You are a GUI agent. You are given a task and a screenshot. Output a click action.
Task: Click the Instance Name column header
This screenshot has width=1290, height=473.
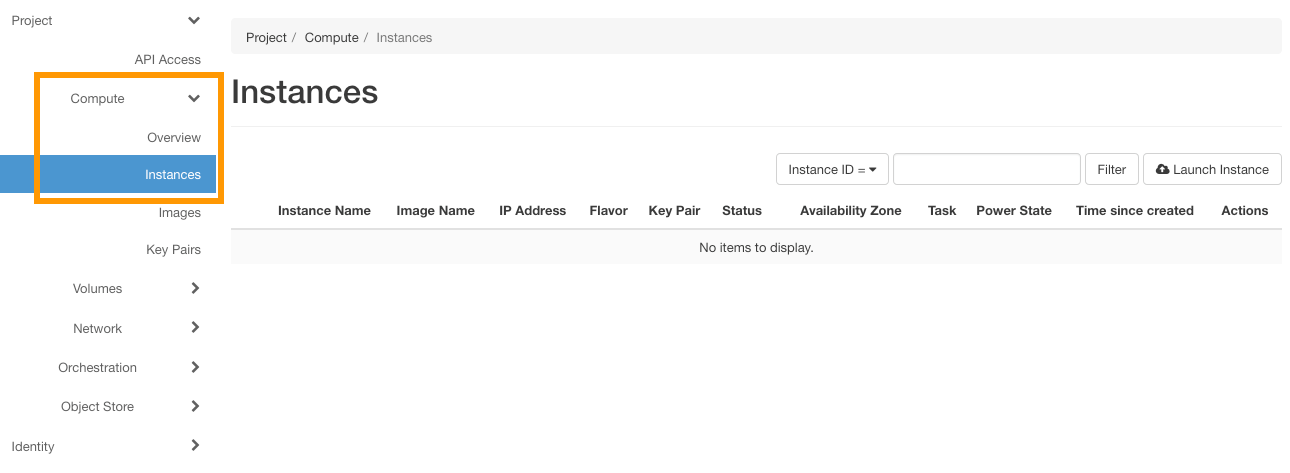(x=324, y=211)
